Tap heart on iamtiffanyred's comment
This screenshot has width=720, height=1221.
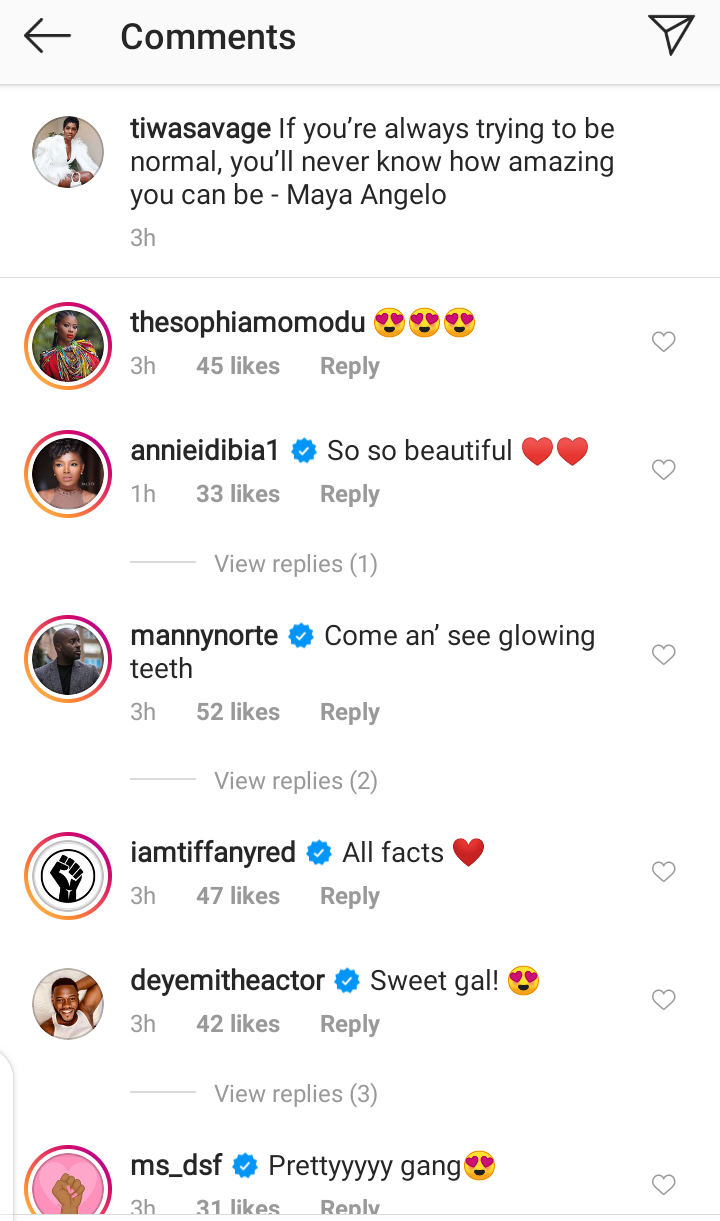pyautogui.click(x=663, y=872)
